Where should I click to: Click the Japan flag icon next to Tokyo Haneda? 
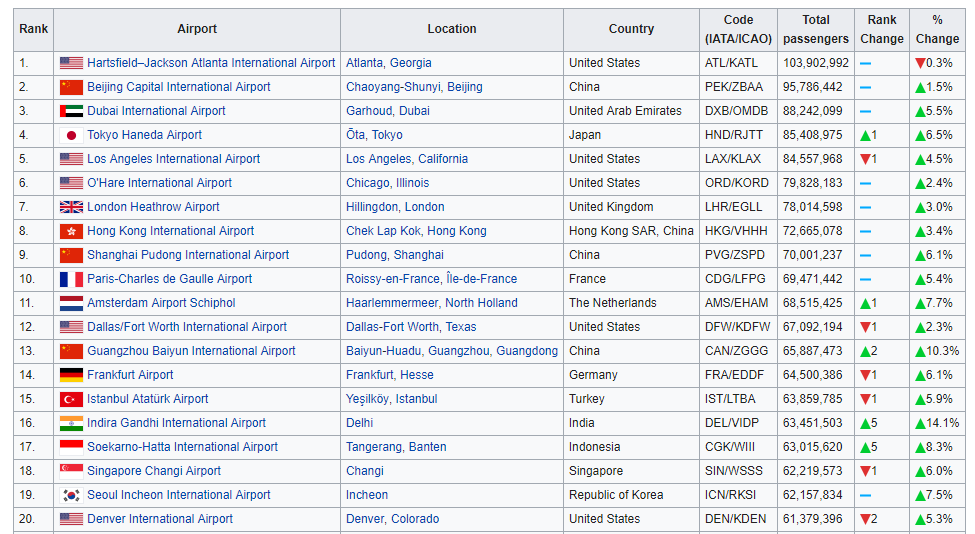71,135
